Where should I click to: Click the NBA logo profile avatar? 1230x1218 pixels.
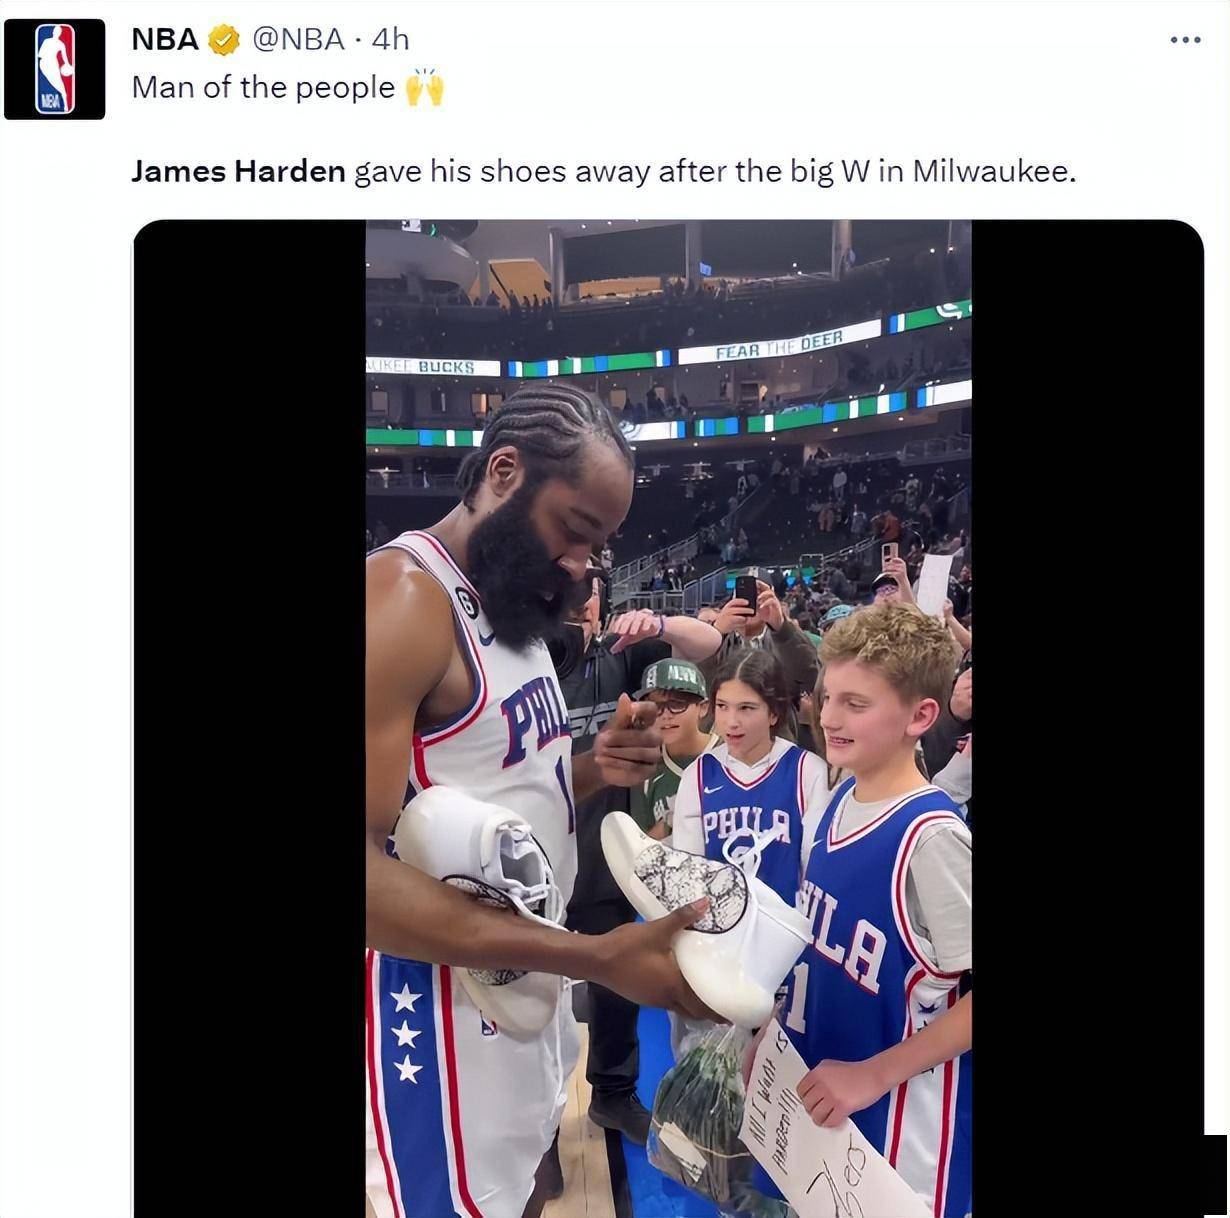[55, 69]
